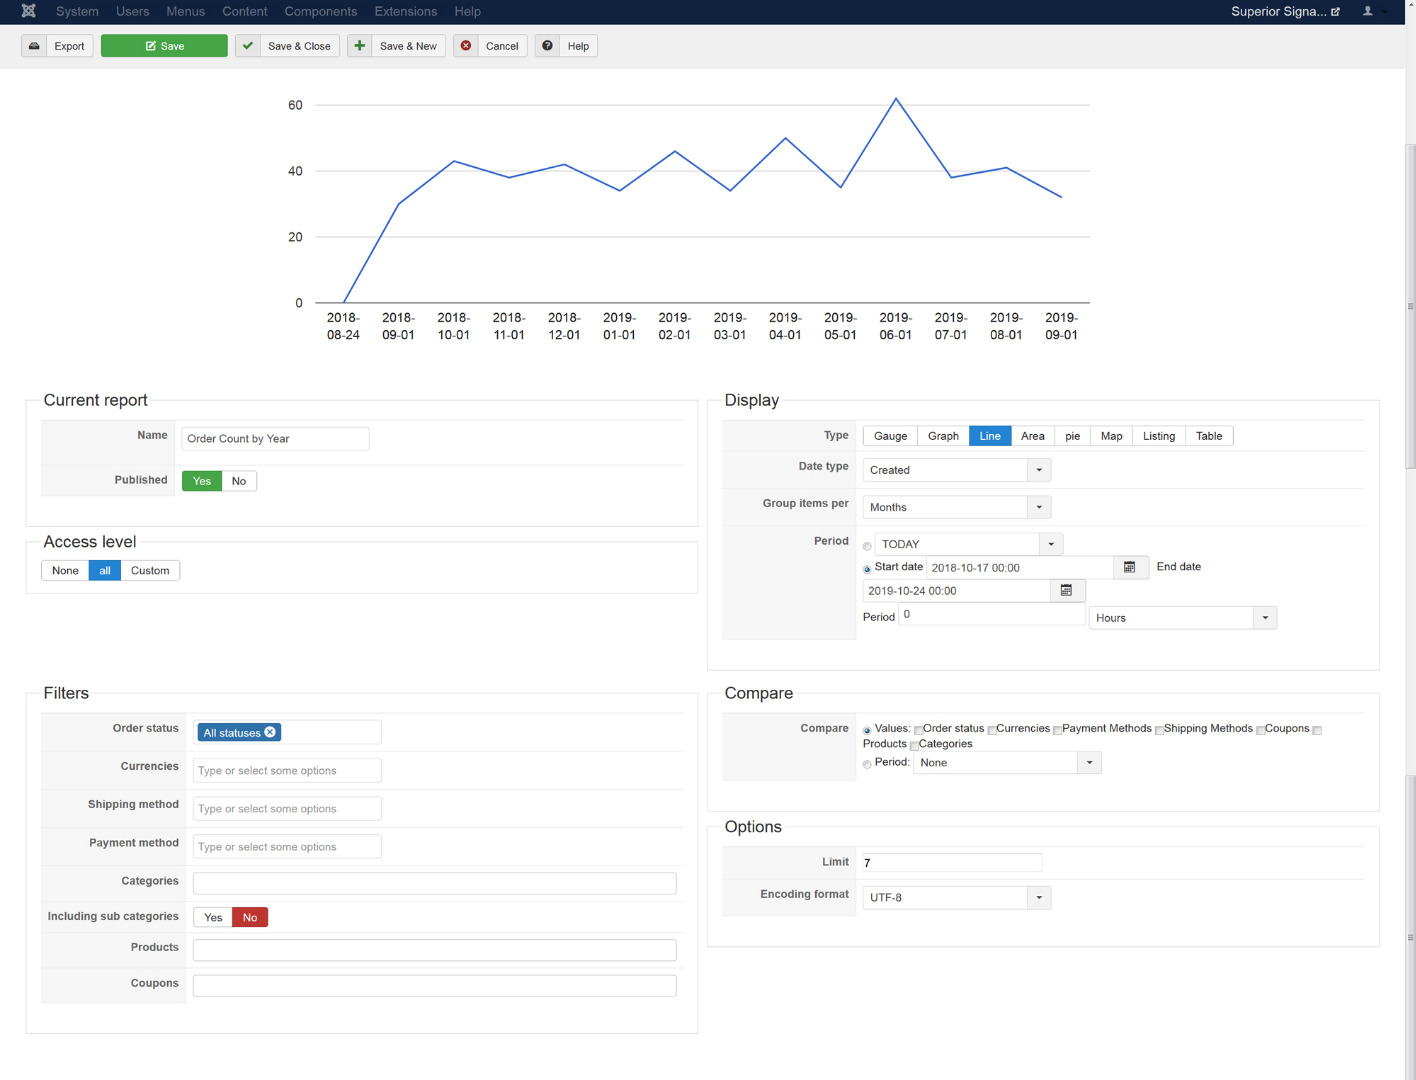Click the Period number field
Image resolution: width=1416 pixels, height=1080 pixels.
point(992,614)
